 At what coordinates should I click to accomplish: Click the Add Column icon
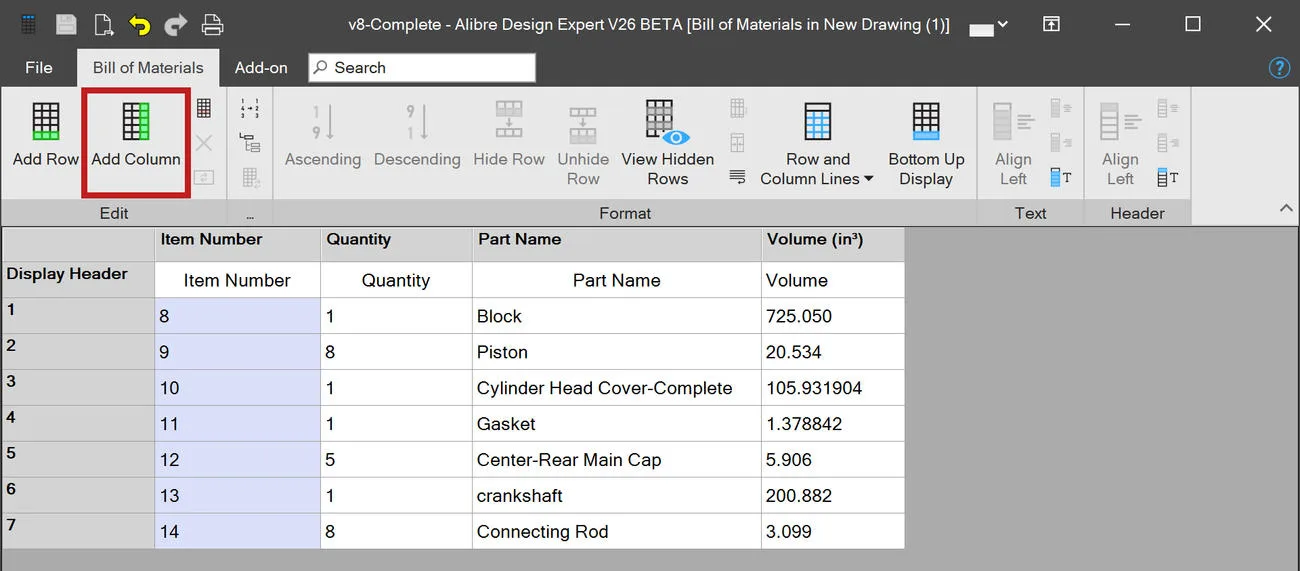point(136,120)
